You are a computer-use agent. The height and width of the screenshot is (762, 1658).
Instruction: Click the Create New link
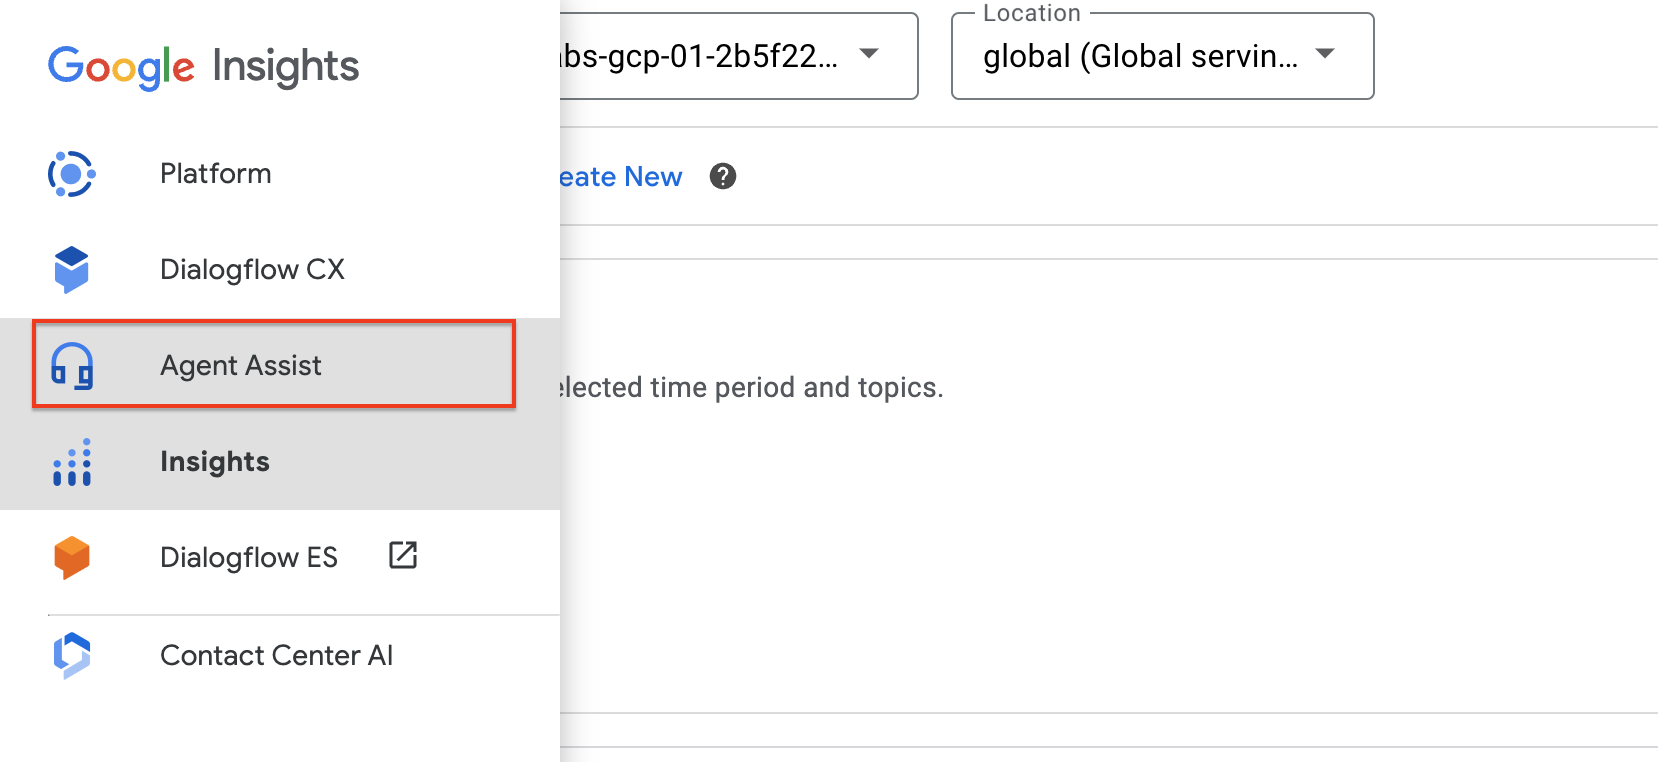[621, 177]
